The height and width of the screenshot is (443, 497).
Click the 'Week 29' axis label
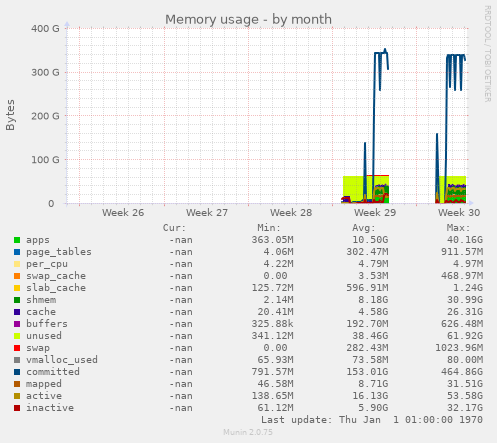tap(375, 213)
